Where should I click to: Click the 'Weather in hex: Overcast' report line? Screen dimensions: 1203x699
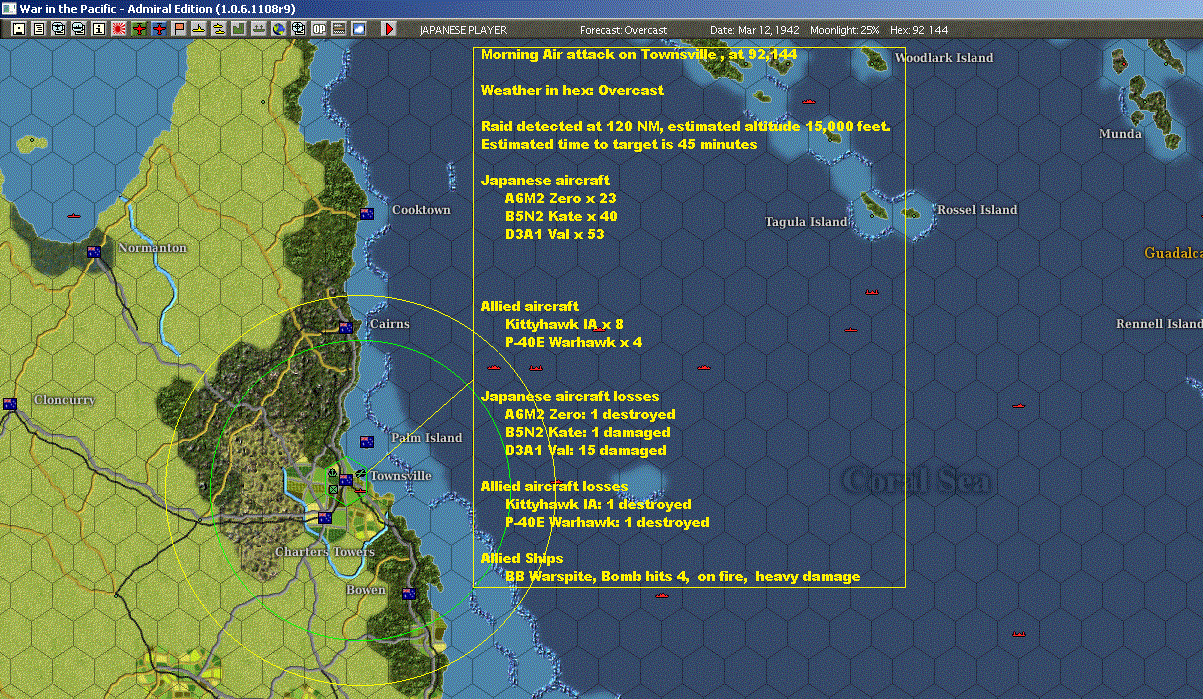tap(572, 90)
